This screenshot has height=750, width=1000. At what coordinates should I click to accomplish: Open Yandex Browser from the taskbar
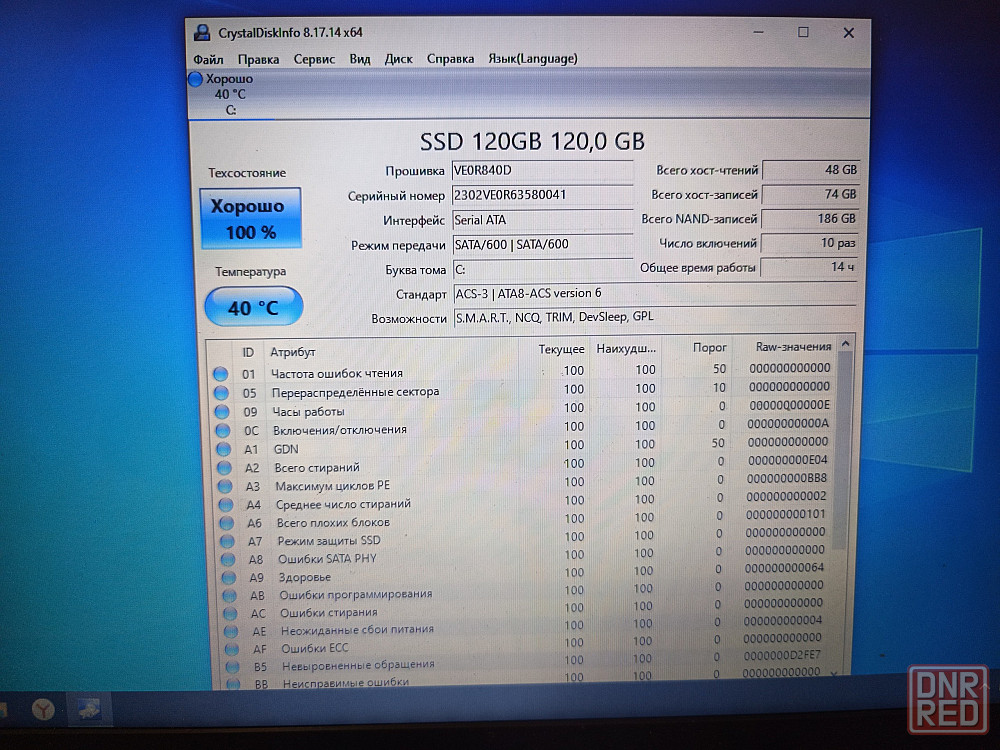43,709
